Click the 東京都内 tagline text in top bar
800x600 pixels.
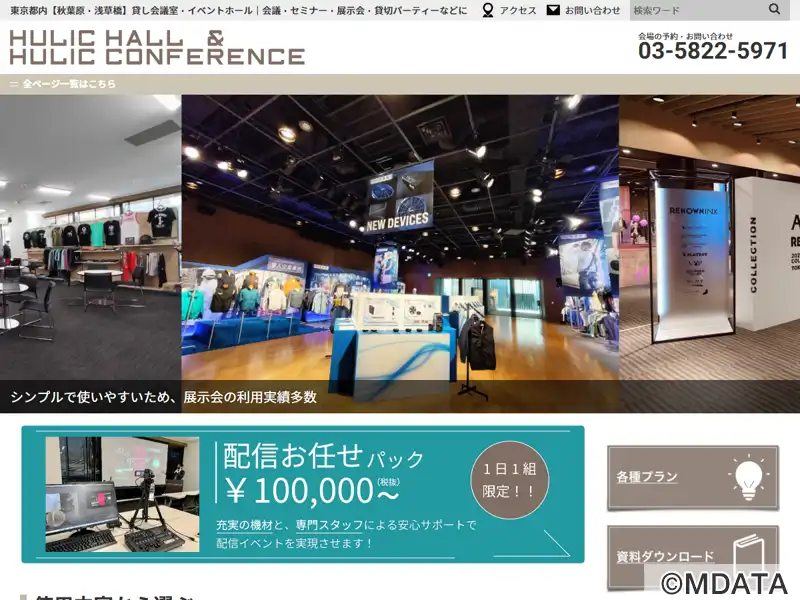238,10
